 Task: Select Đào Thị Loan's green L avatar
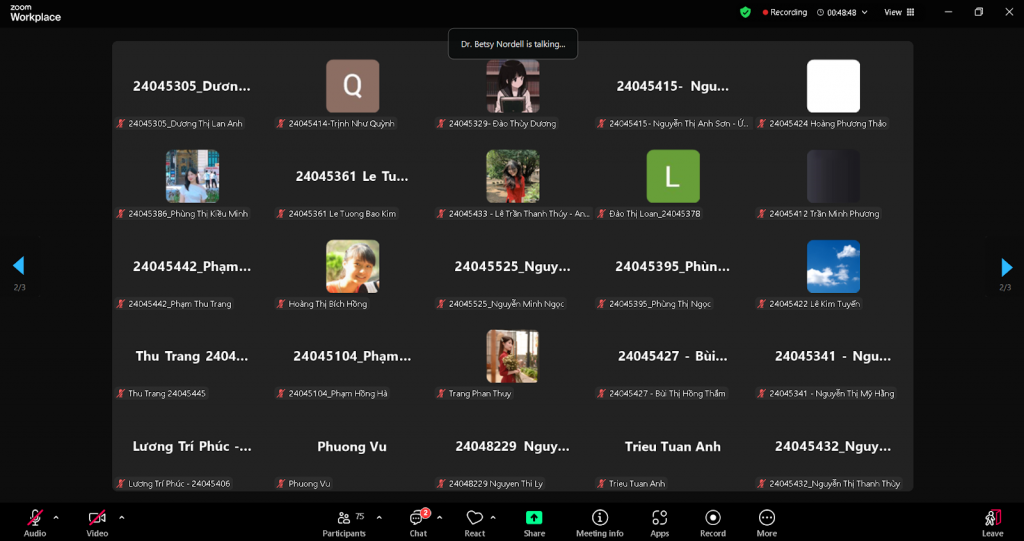[673, 176]
